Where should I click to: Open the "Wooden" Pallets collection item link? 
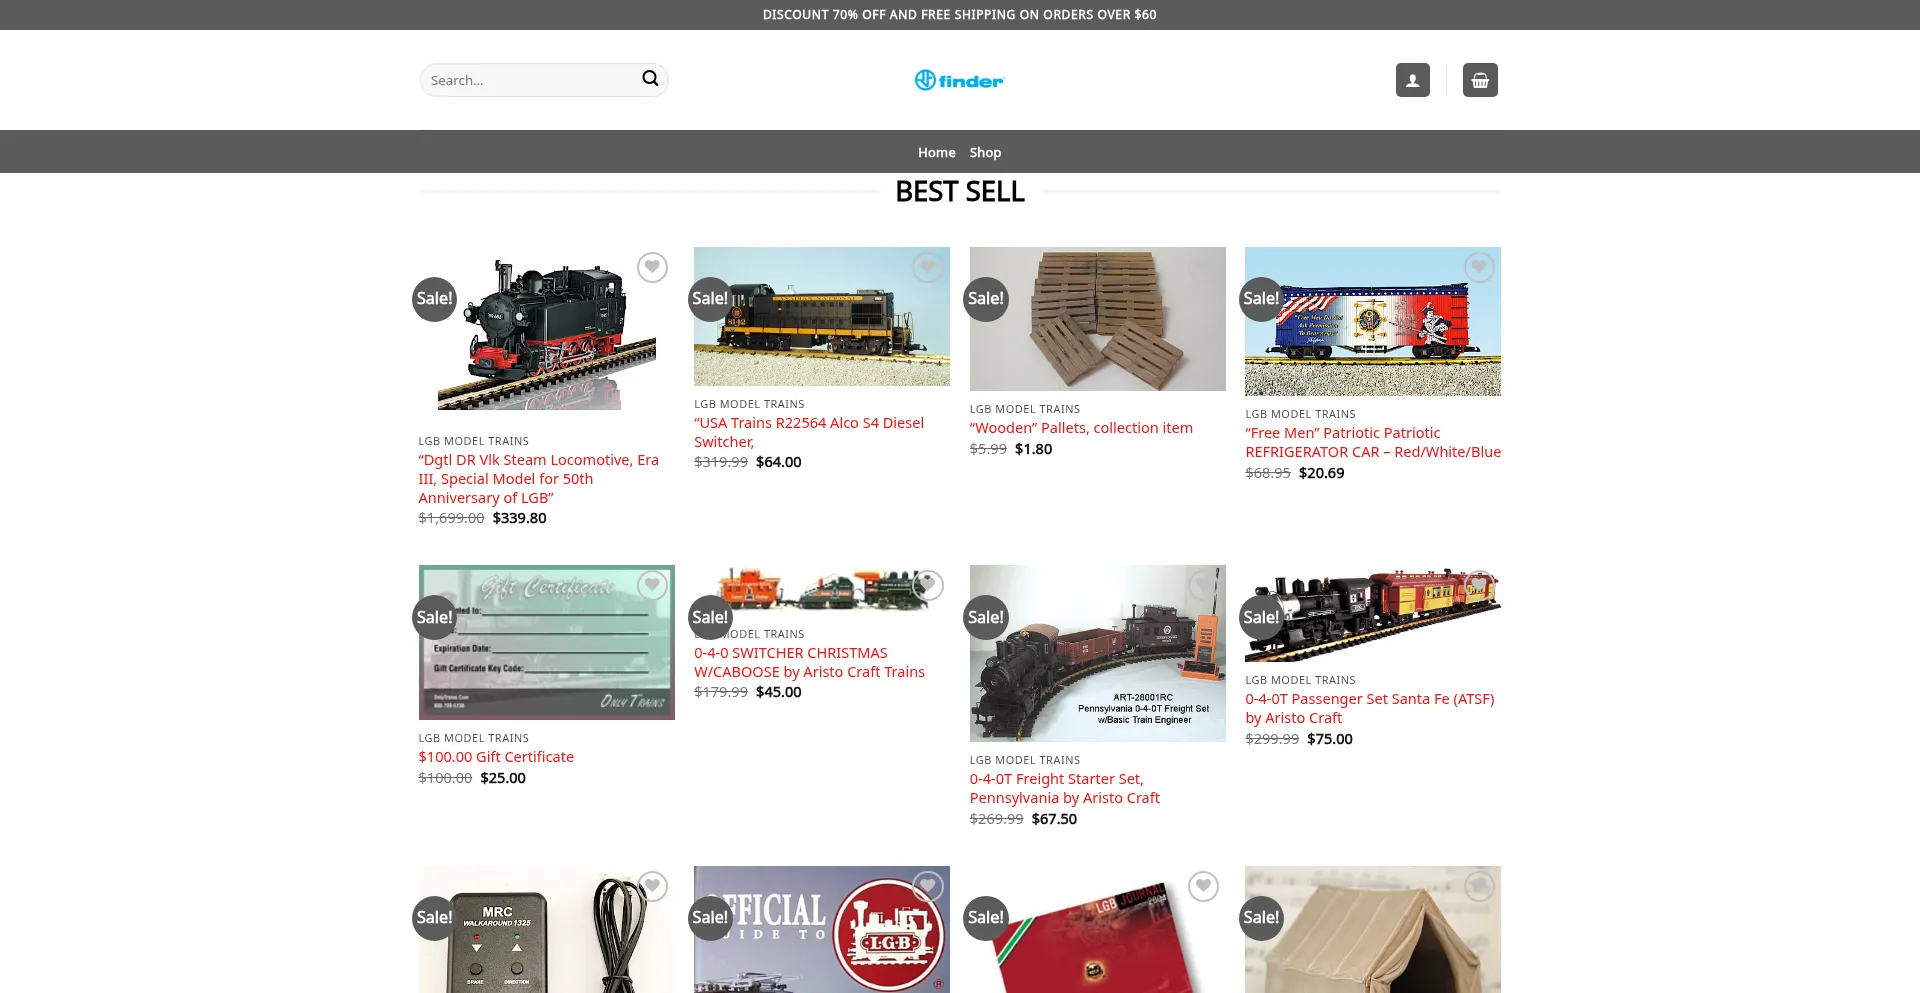[1081, 428]
